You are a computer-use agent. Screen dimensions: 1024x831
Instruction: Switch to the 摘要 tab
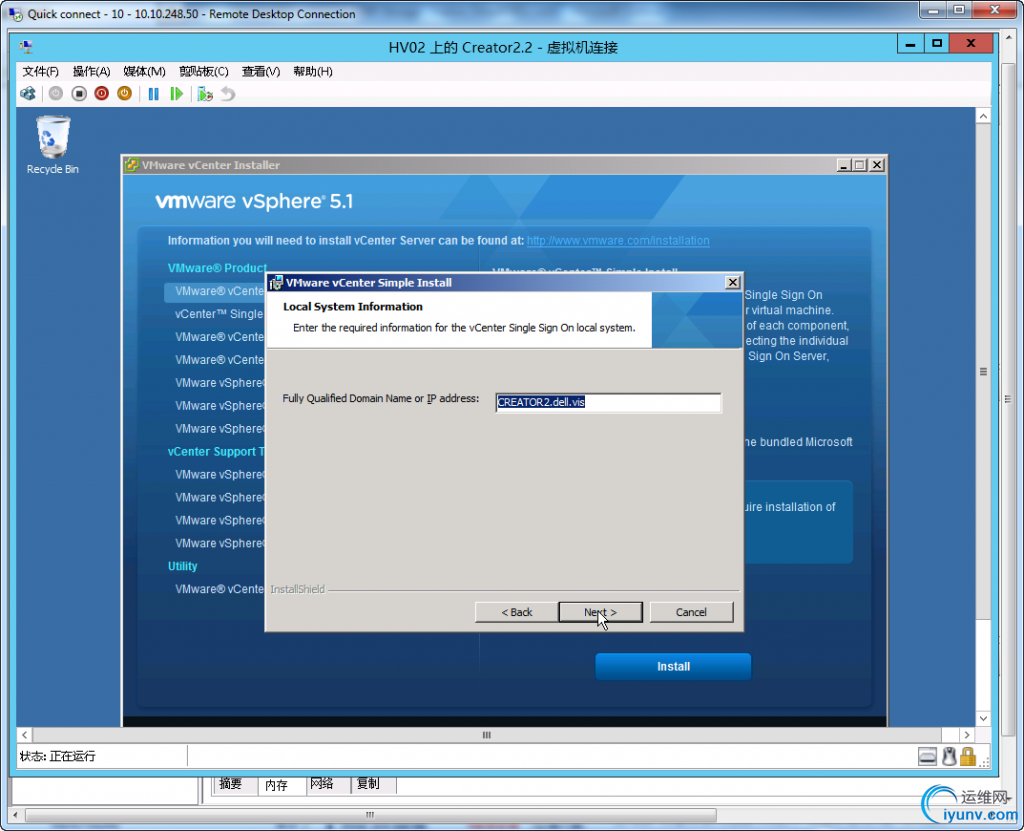(x=231, y=784)
